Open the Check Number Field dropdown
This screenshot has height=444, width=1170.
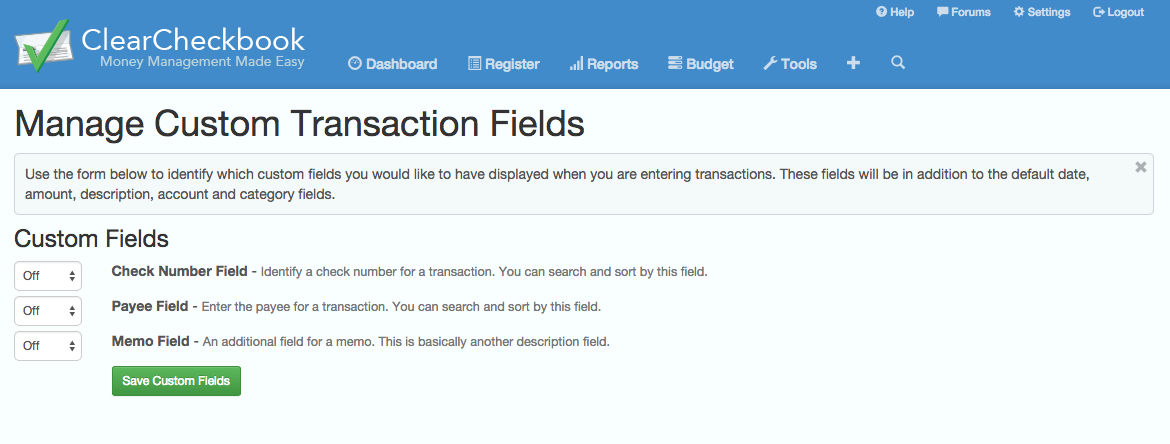click(x=48, y=275)
